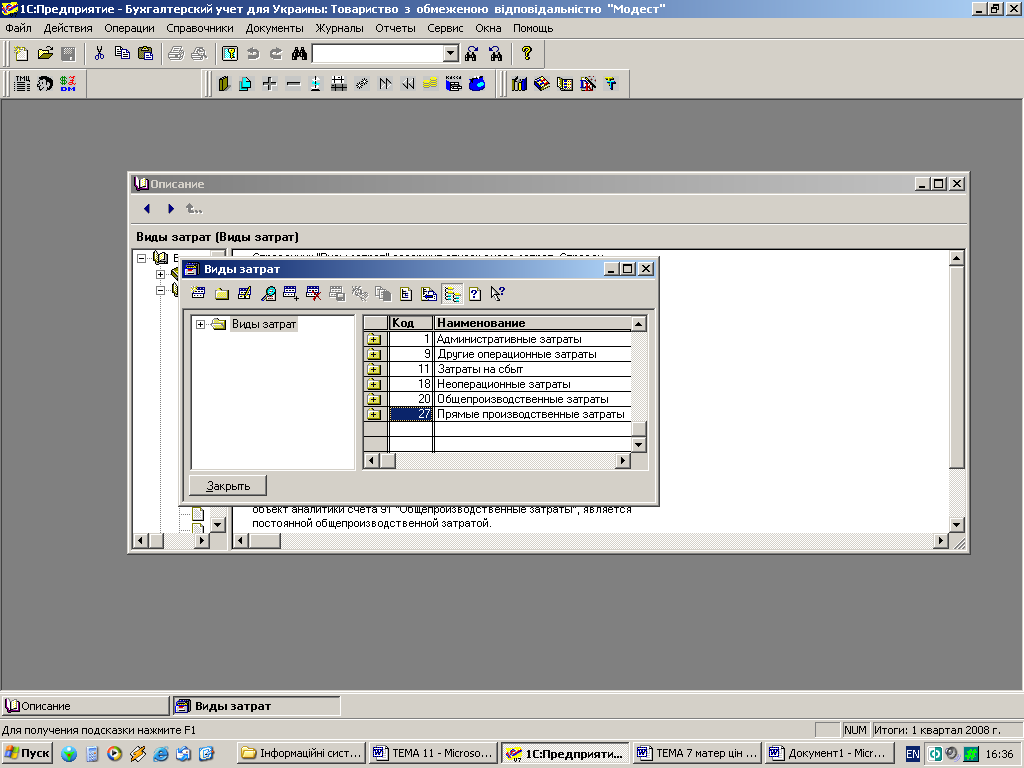Open group folder of Неоперационные затраты row
Screen dimensions: 1024x768
[374, 384]
